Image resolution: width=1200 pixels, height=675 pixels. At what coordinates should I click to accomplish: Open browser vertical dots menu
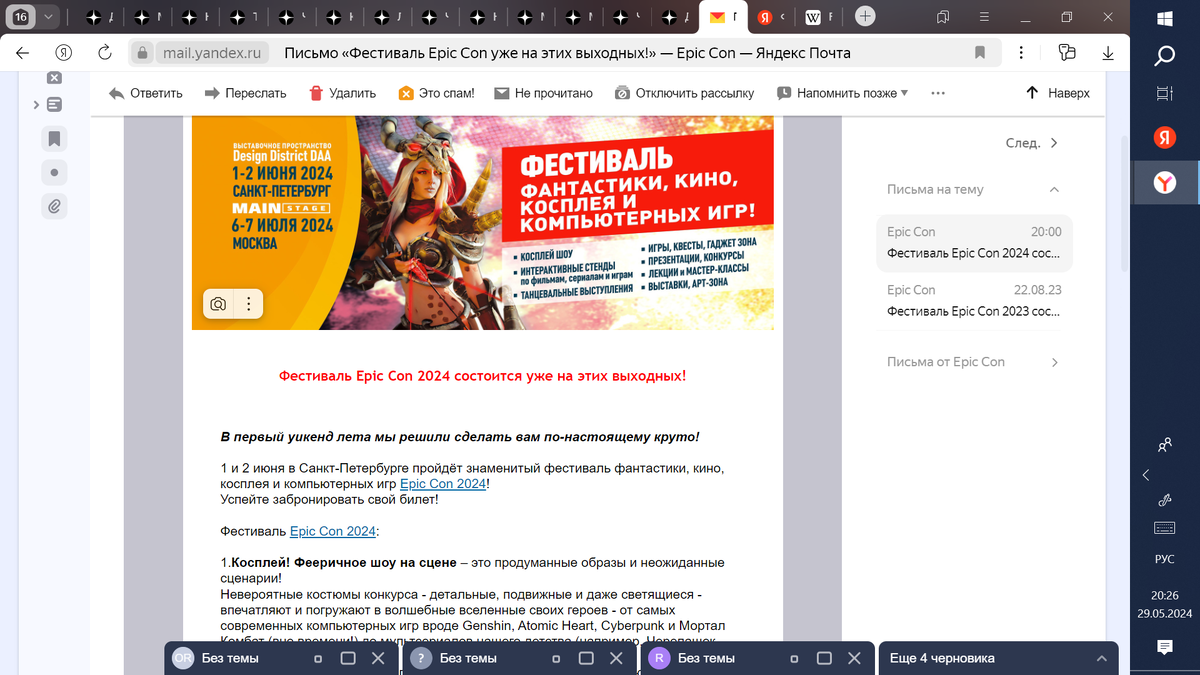pyautogui.click(x=1020, y=53)
